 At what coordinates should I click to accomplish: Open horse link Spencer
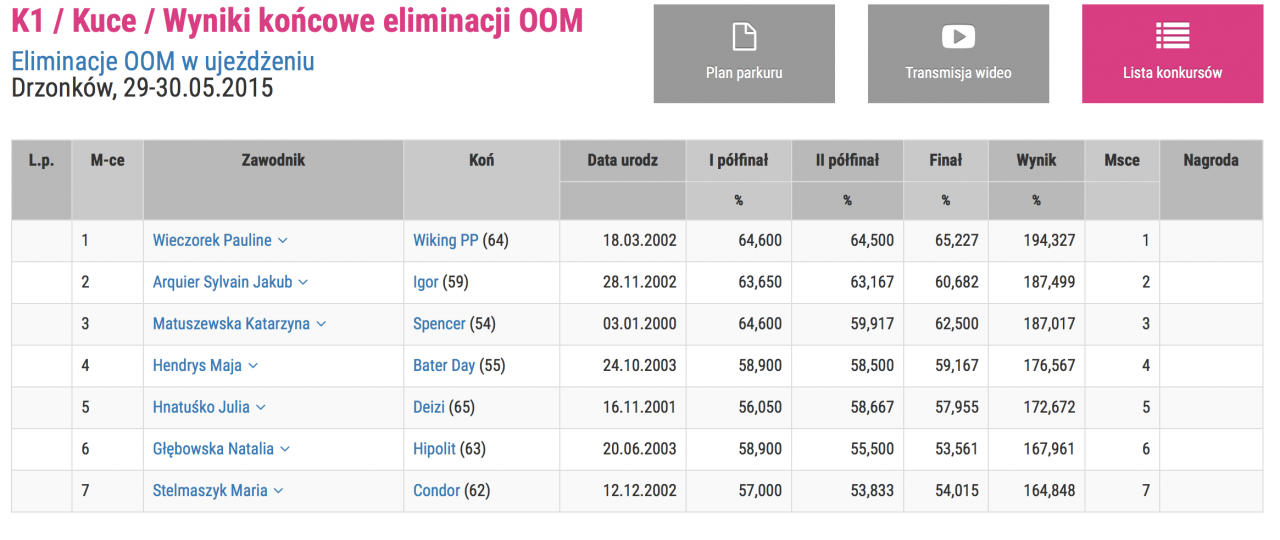click(439, 324)
